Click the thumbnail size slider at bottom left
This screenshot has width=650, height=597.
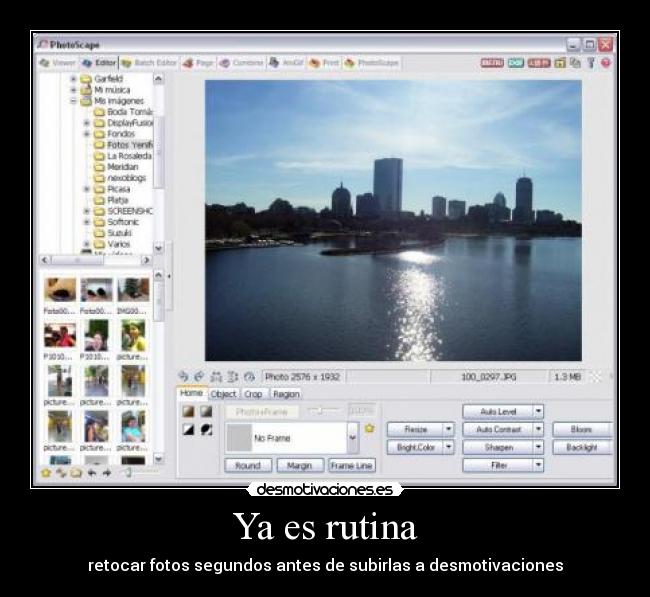pyautogui.click(x=139, y=472)
